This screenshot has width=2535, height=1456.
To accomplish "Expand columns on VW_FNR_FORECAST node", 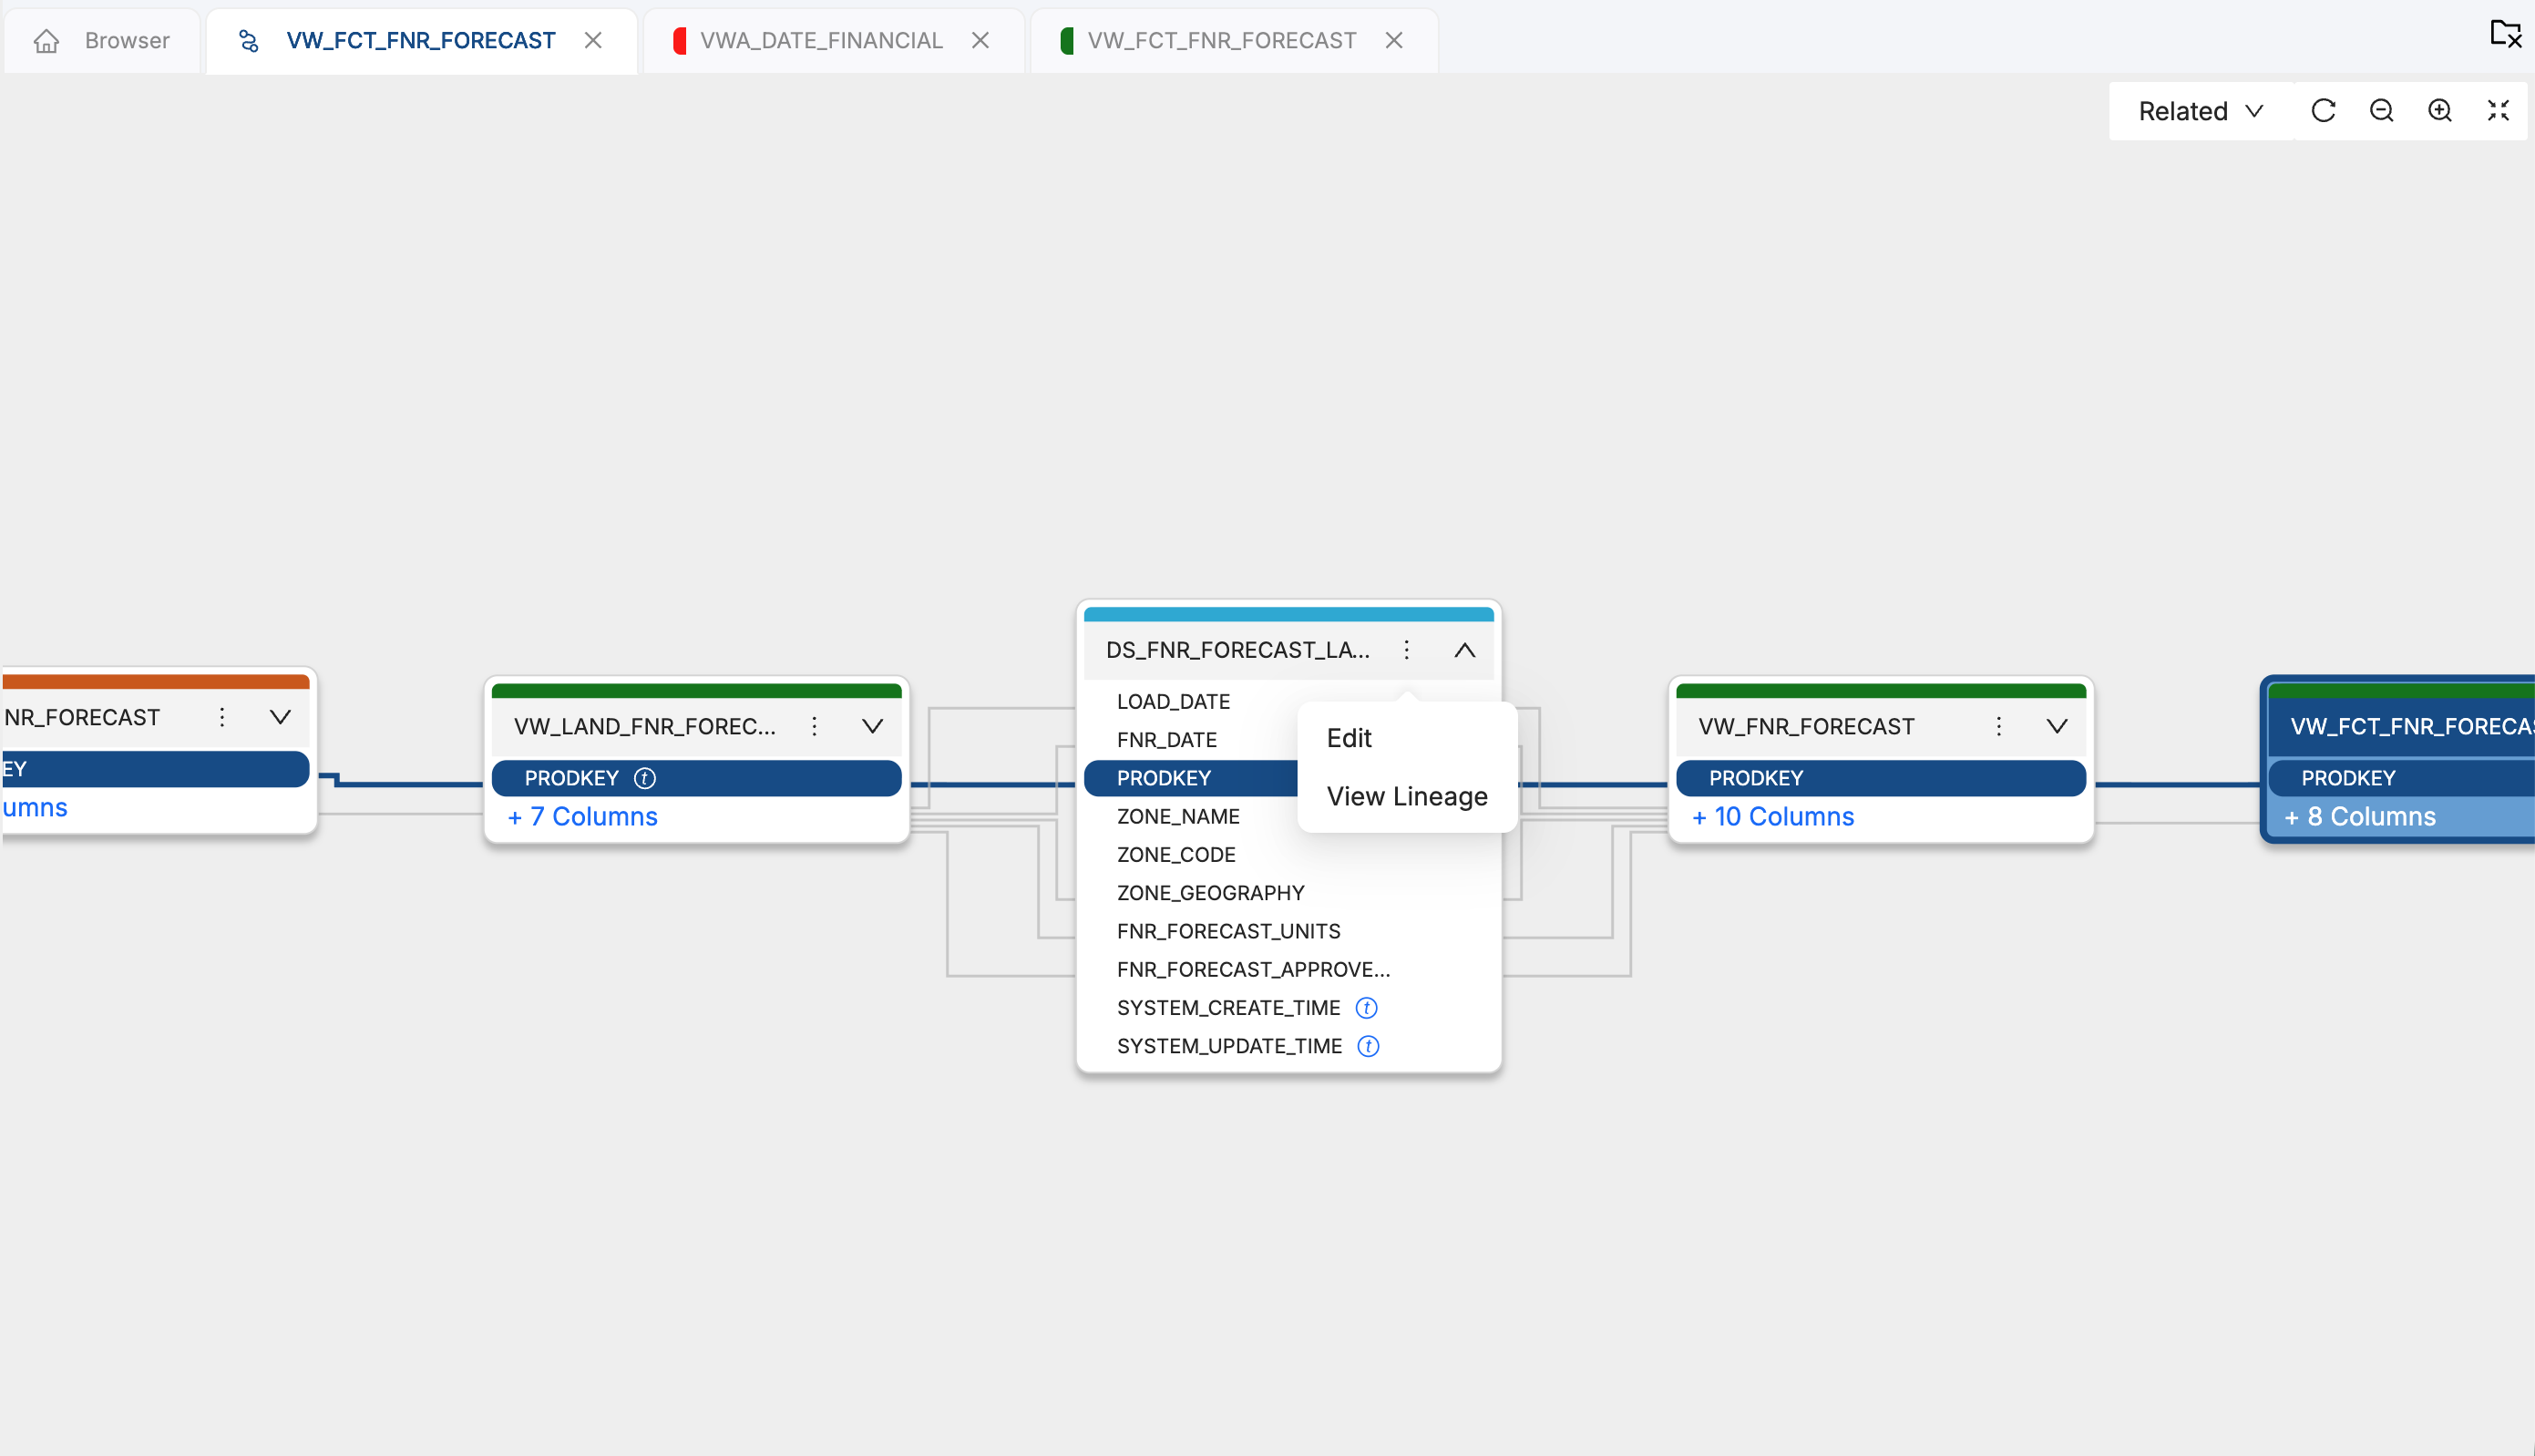I will 2057,726.
